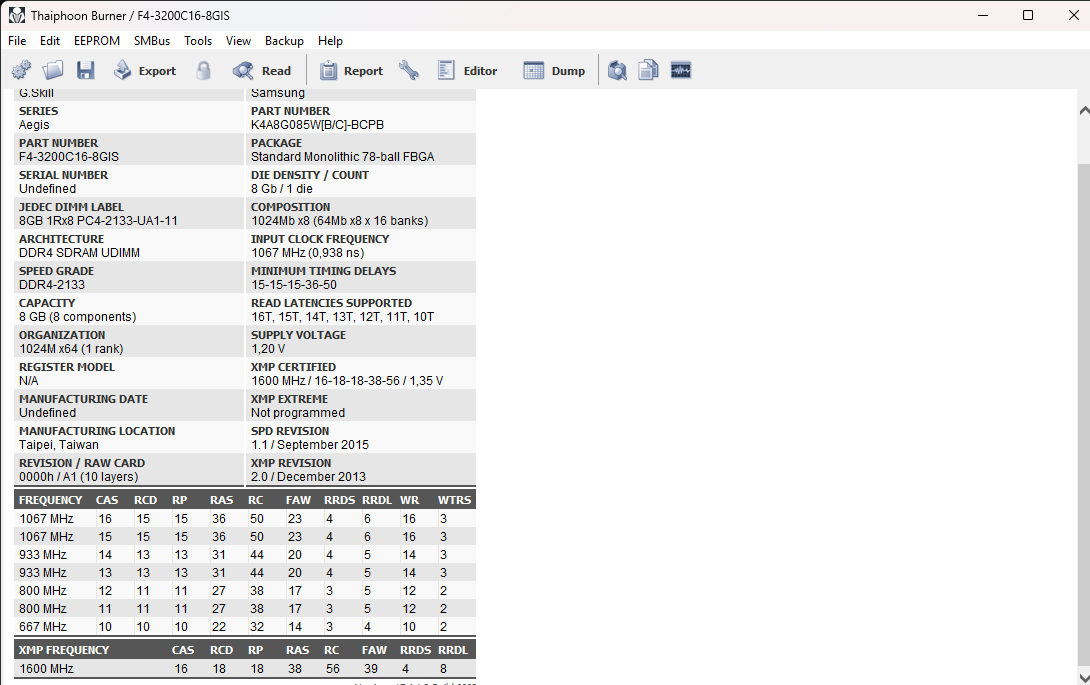Viewport: 1090px width, 685px height.
Task: Open the View menu
Action: coord(238,41)
